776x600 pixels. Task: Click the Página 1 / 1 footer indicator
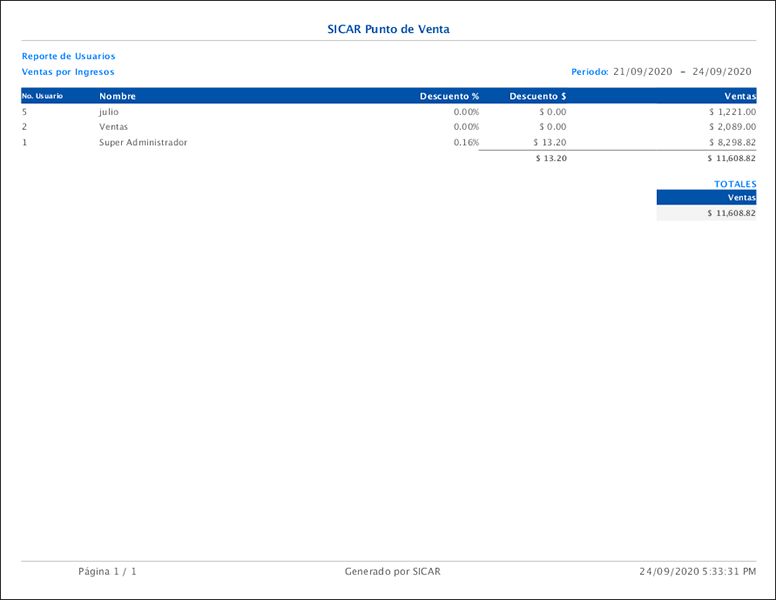107,572
